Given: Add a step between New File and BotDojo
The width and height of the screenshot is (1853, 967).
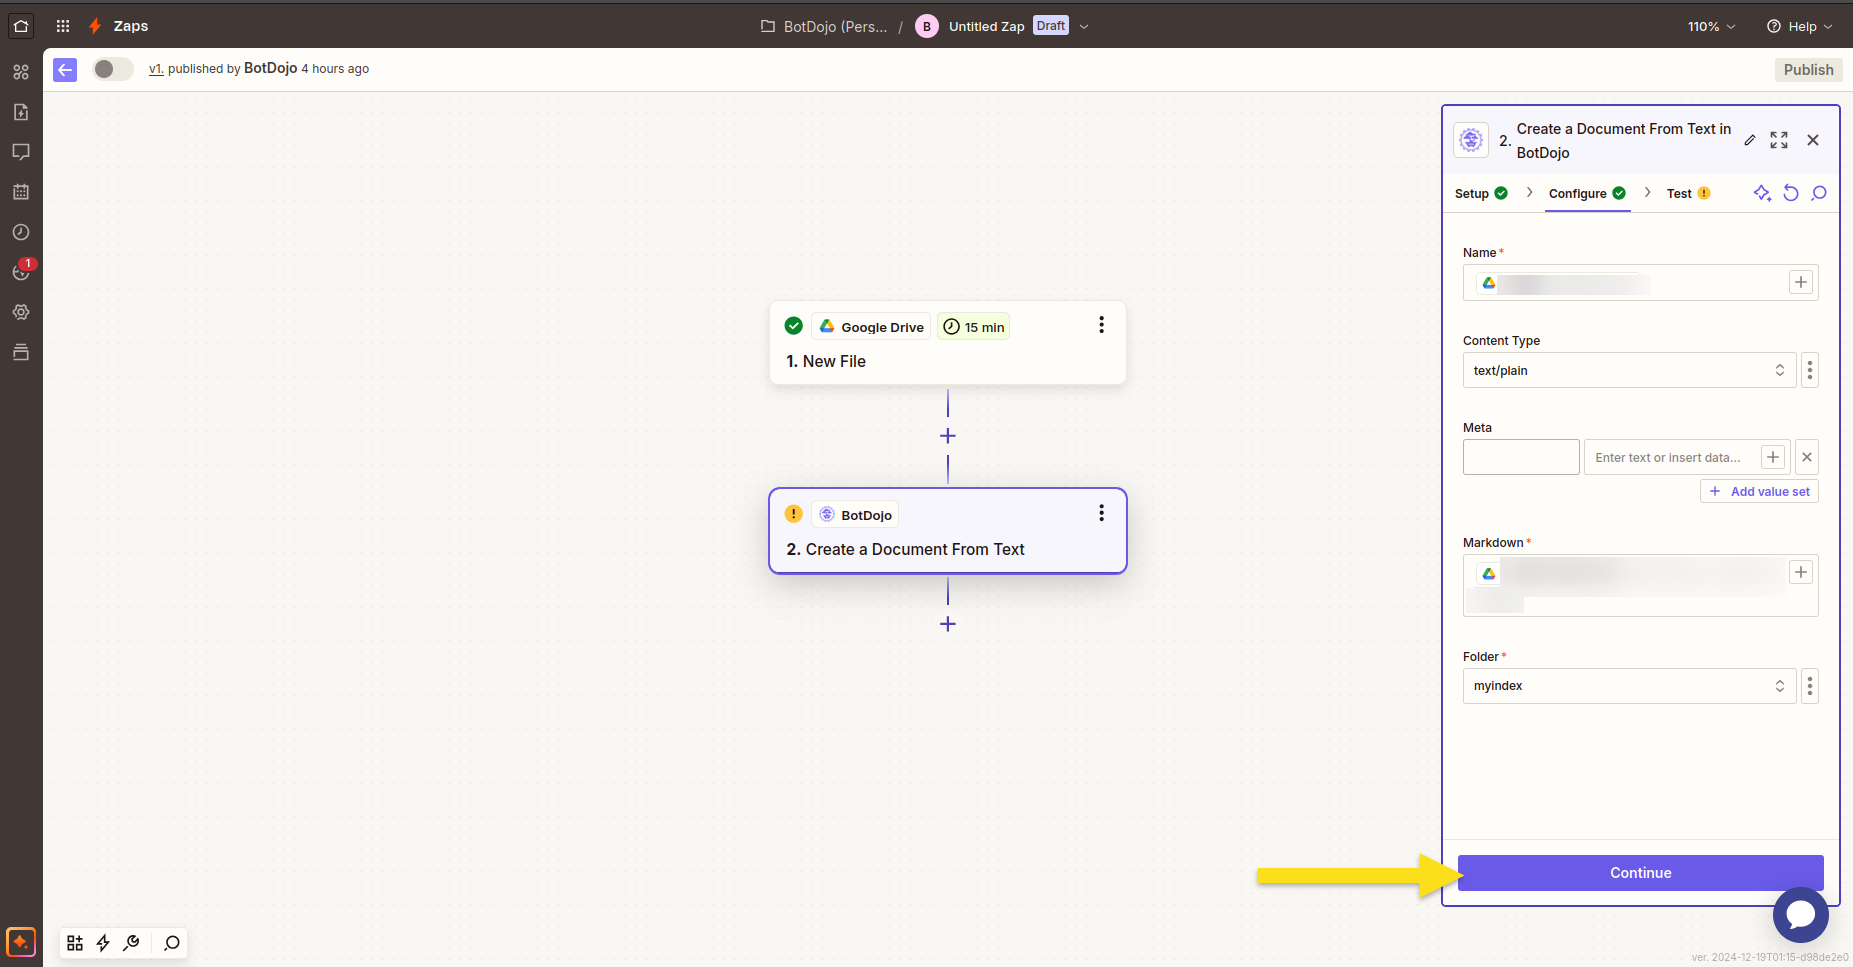Looking at the screenshot, I should click(948, 436).
